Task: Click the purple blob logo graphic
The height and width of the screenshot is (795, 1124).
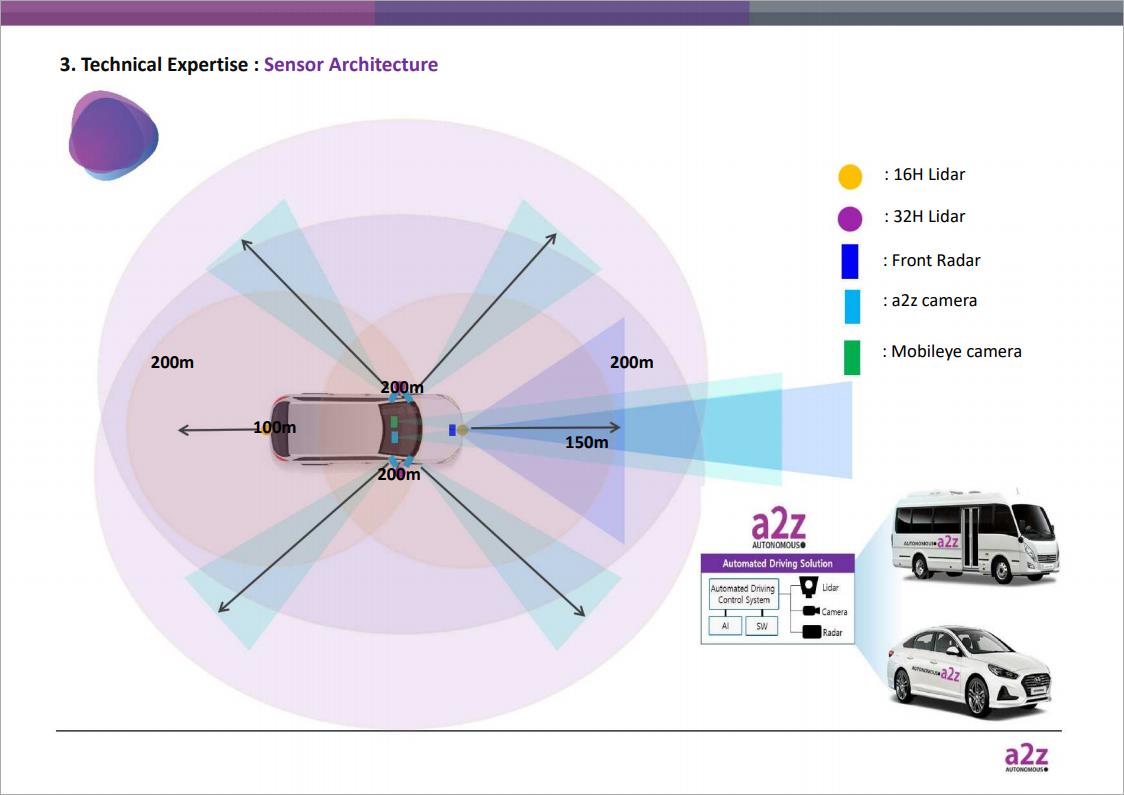Action: [113, 135]
